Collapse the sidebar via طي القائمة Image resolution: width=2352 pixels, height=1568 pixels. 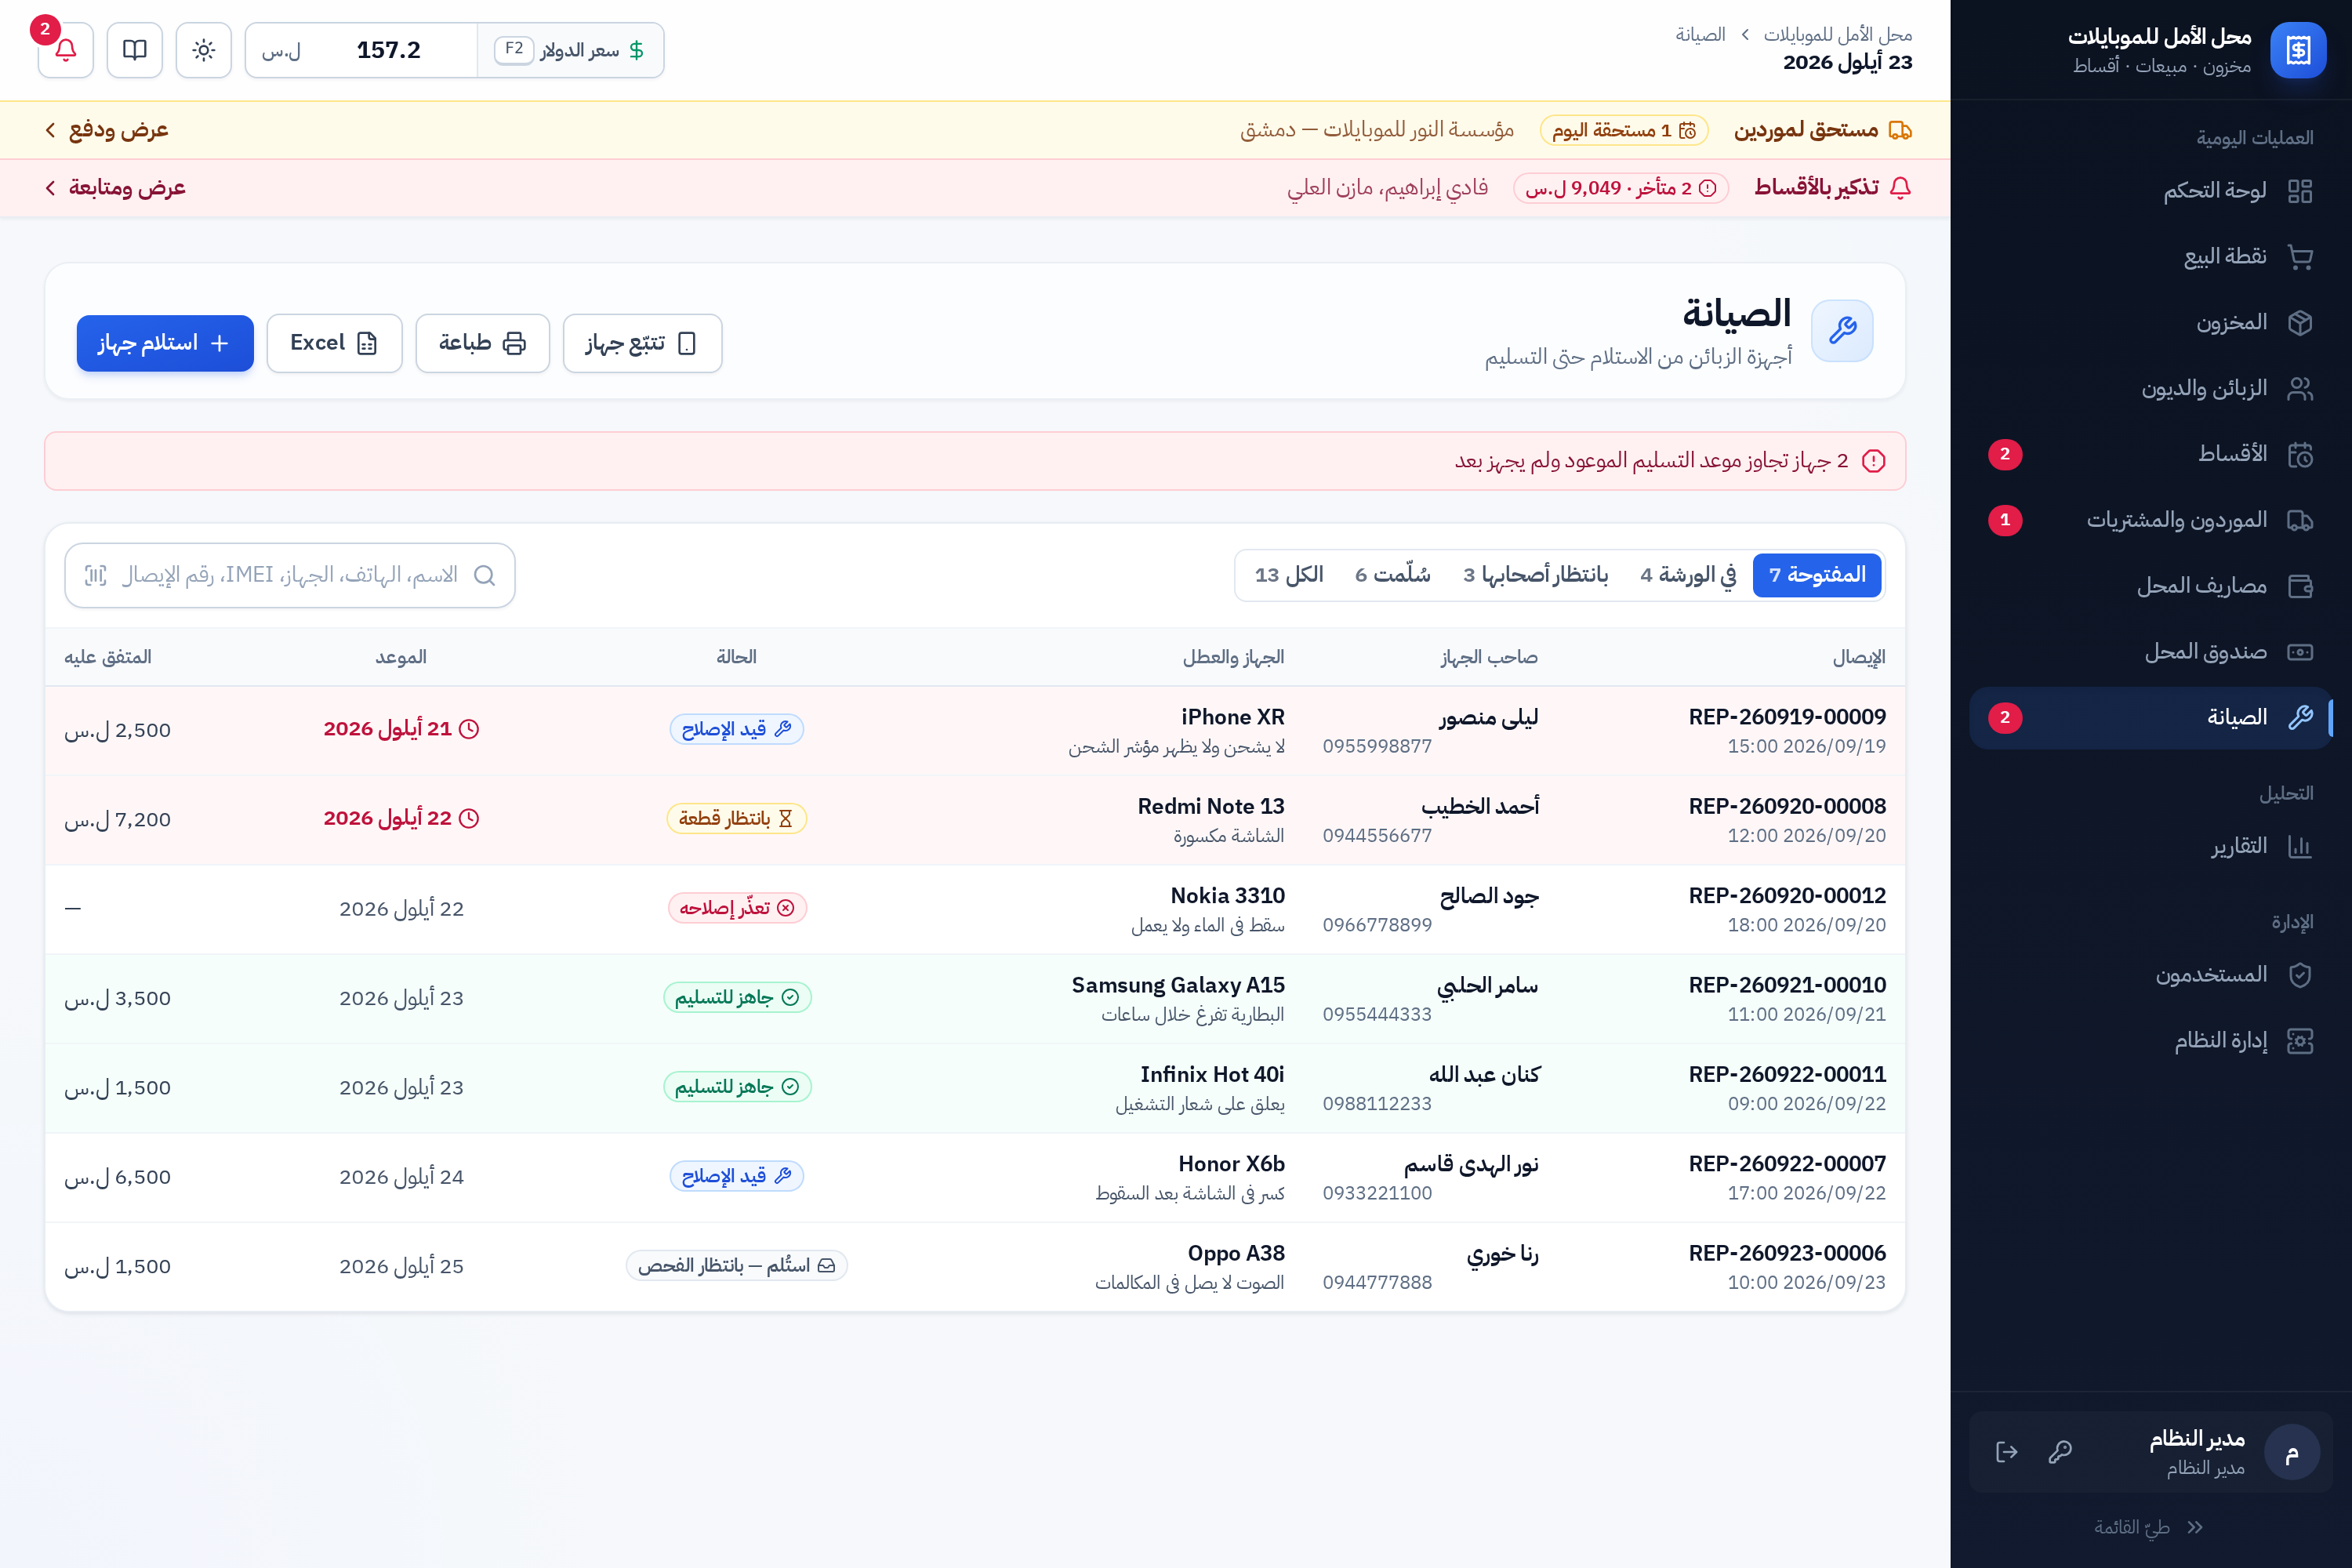click(x=2150, y=1527)
